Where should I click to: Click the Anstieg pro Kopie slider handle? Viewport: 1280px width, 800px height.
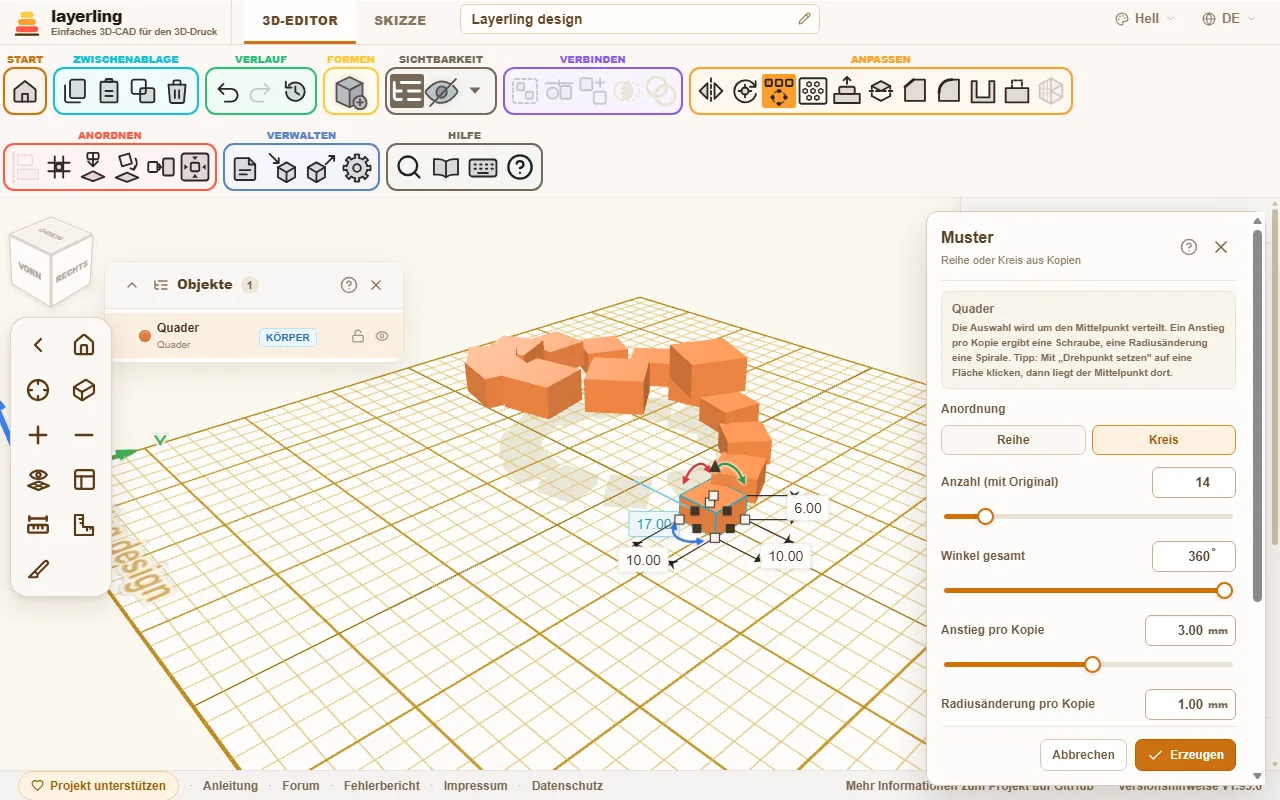[1092, 664]
